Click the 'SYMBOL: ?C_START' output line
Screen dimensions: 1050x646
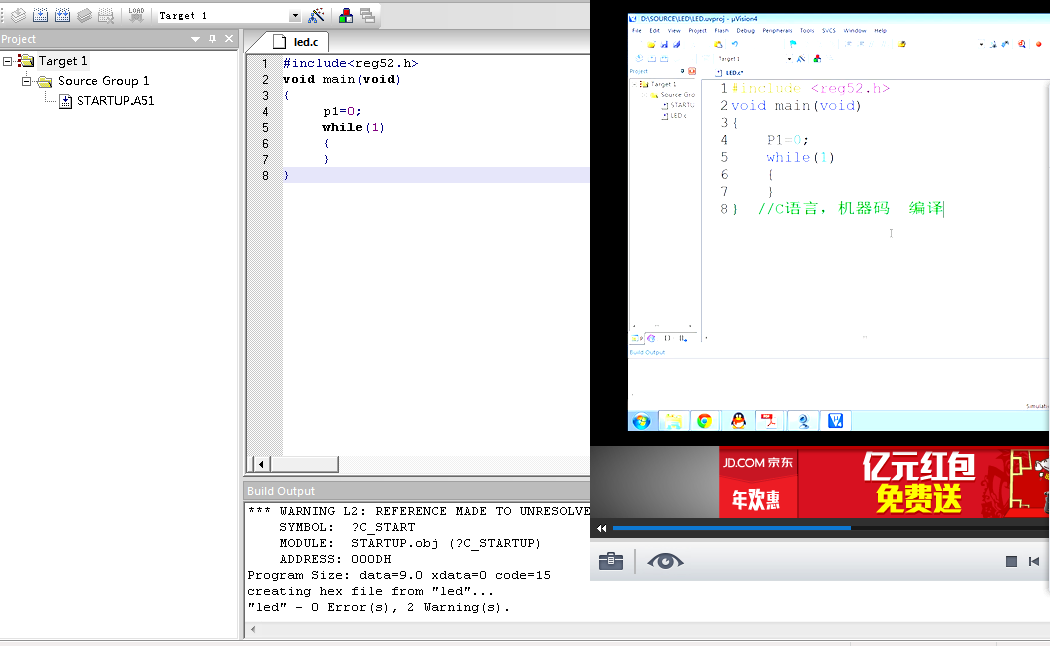(347, 527)
